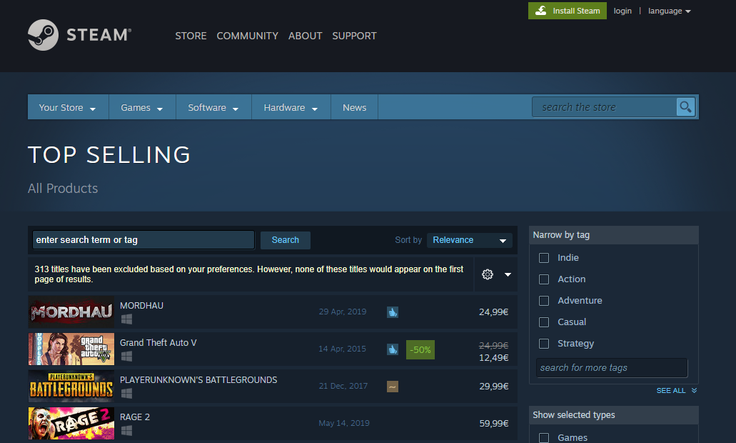Click the BATTLEGROUNDS game thumbnail

pos(71,386)
